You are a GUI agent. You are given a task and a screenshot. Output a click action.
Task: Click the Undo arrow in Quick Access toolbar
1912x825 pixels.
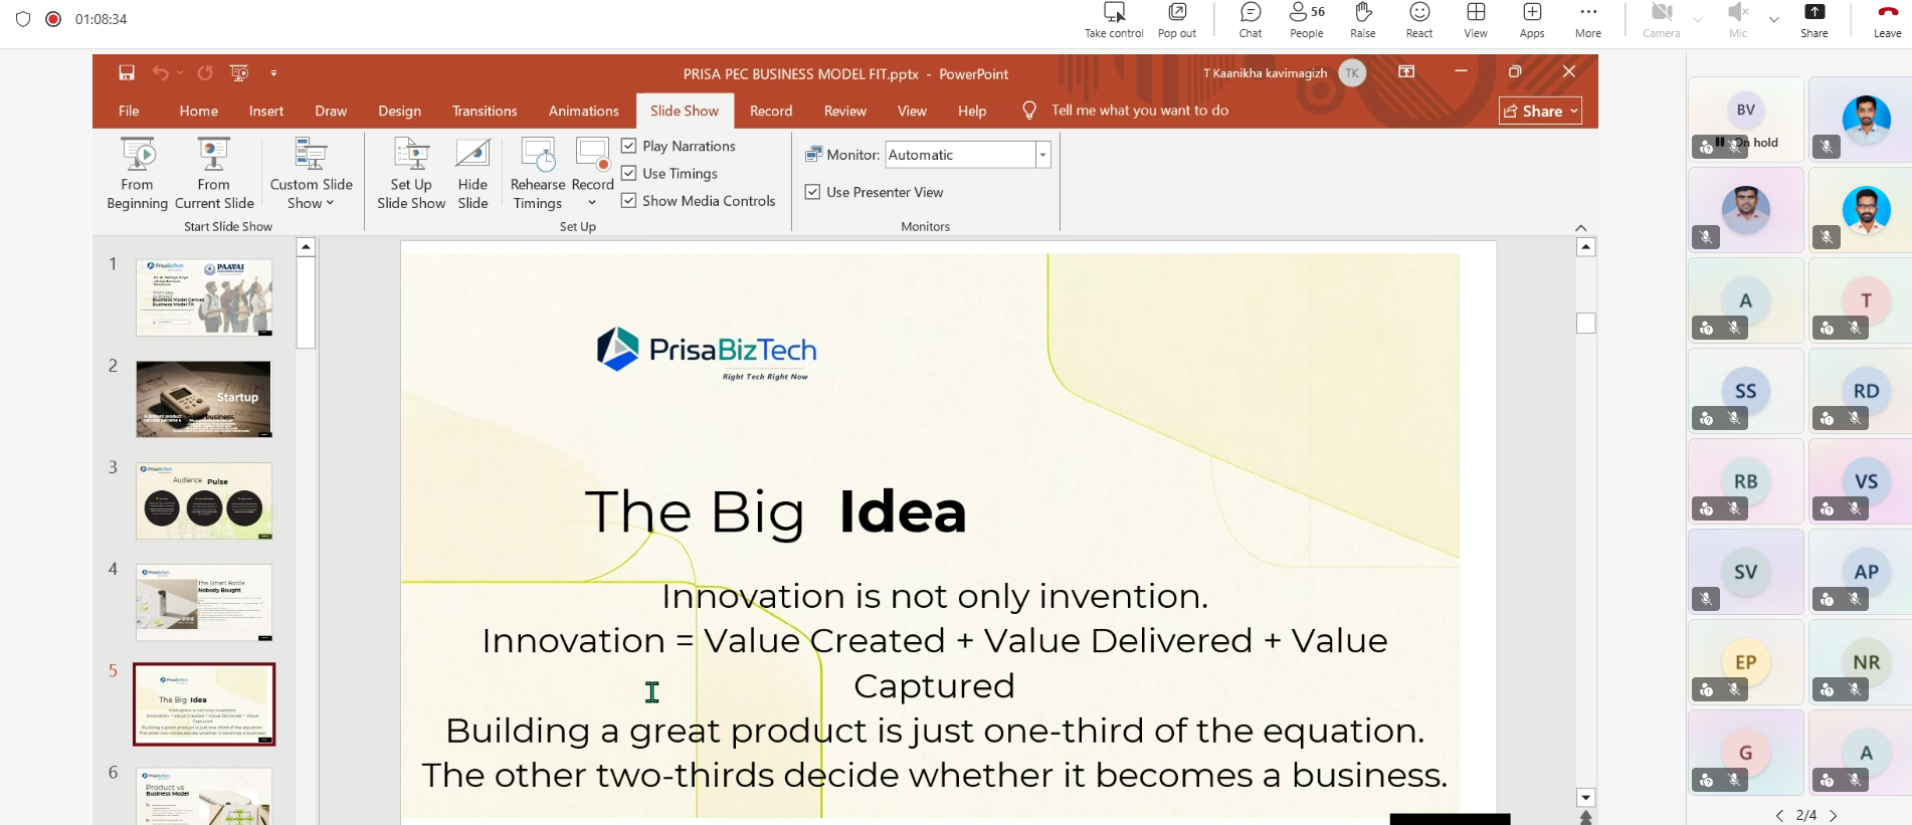160,73
